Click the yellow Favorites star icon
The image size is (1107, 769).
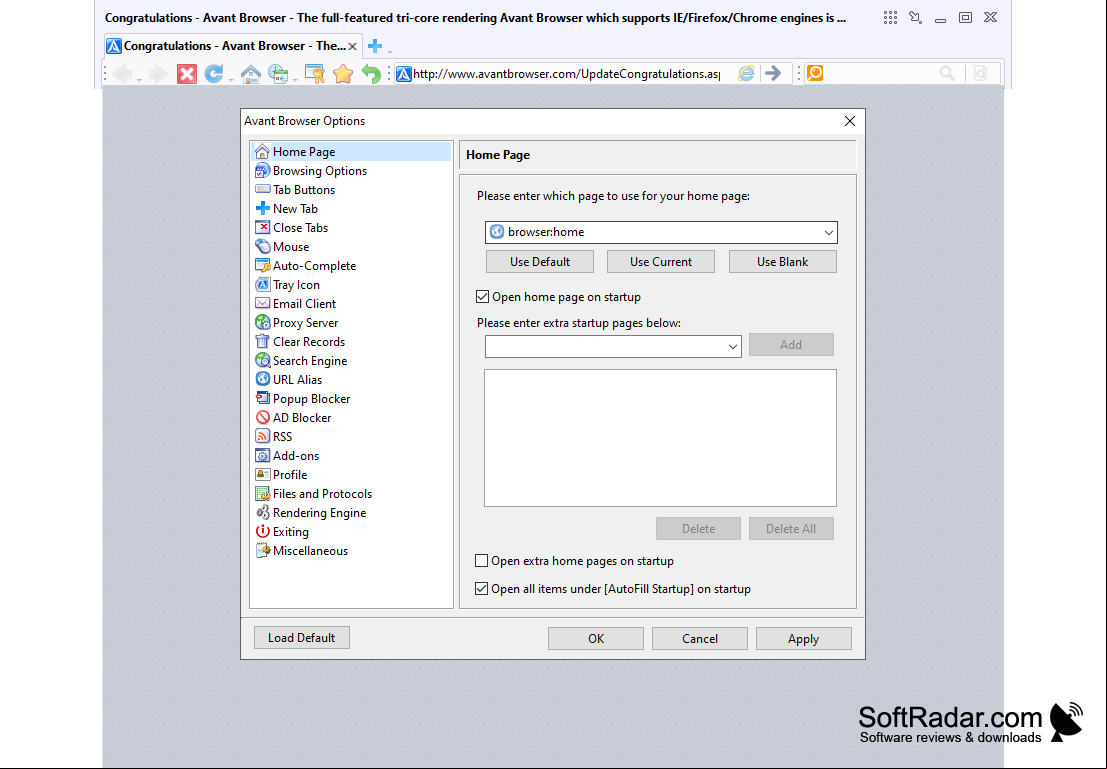click(343, 73)
